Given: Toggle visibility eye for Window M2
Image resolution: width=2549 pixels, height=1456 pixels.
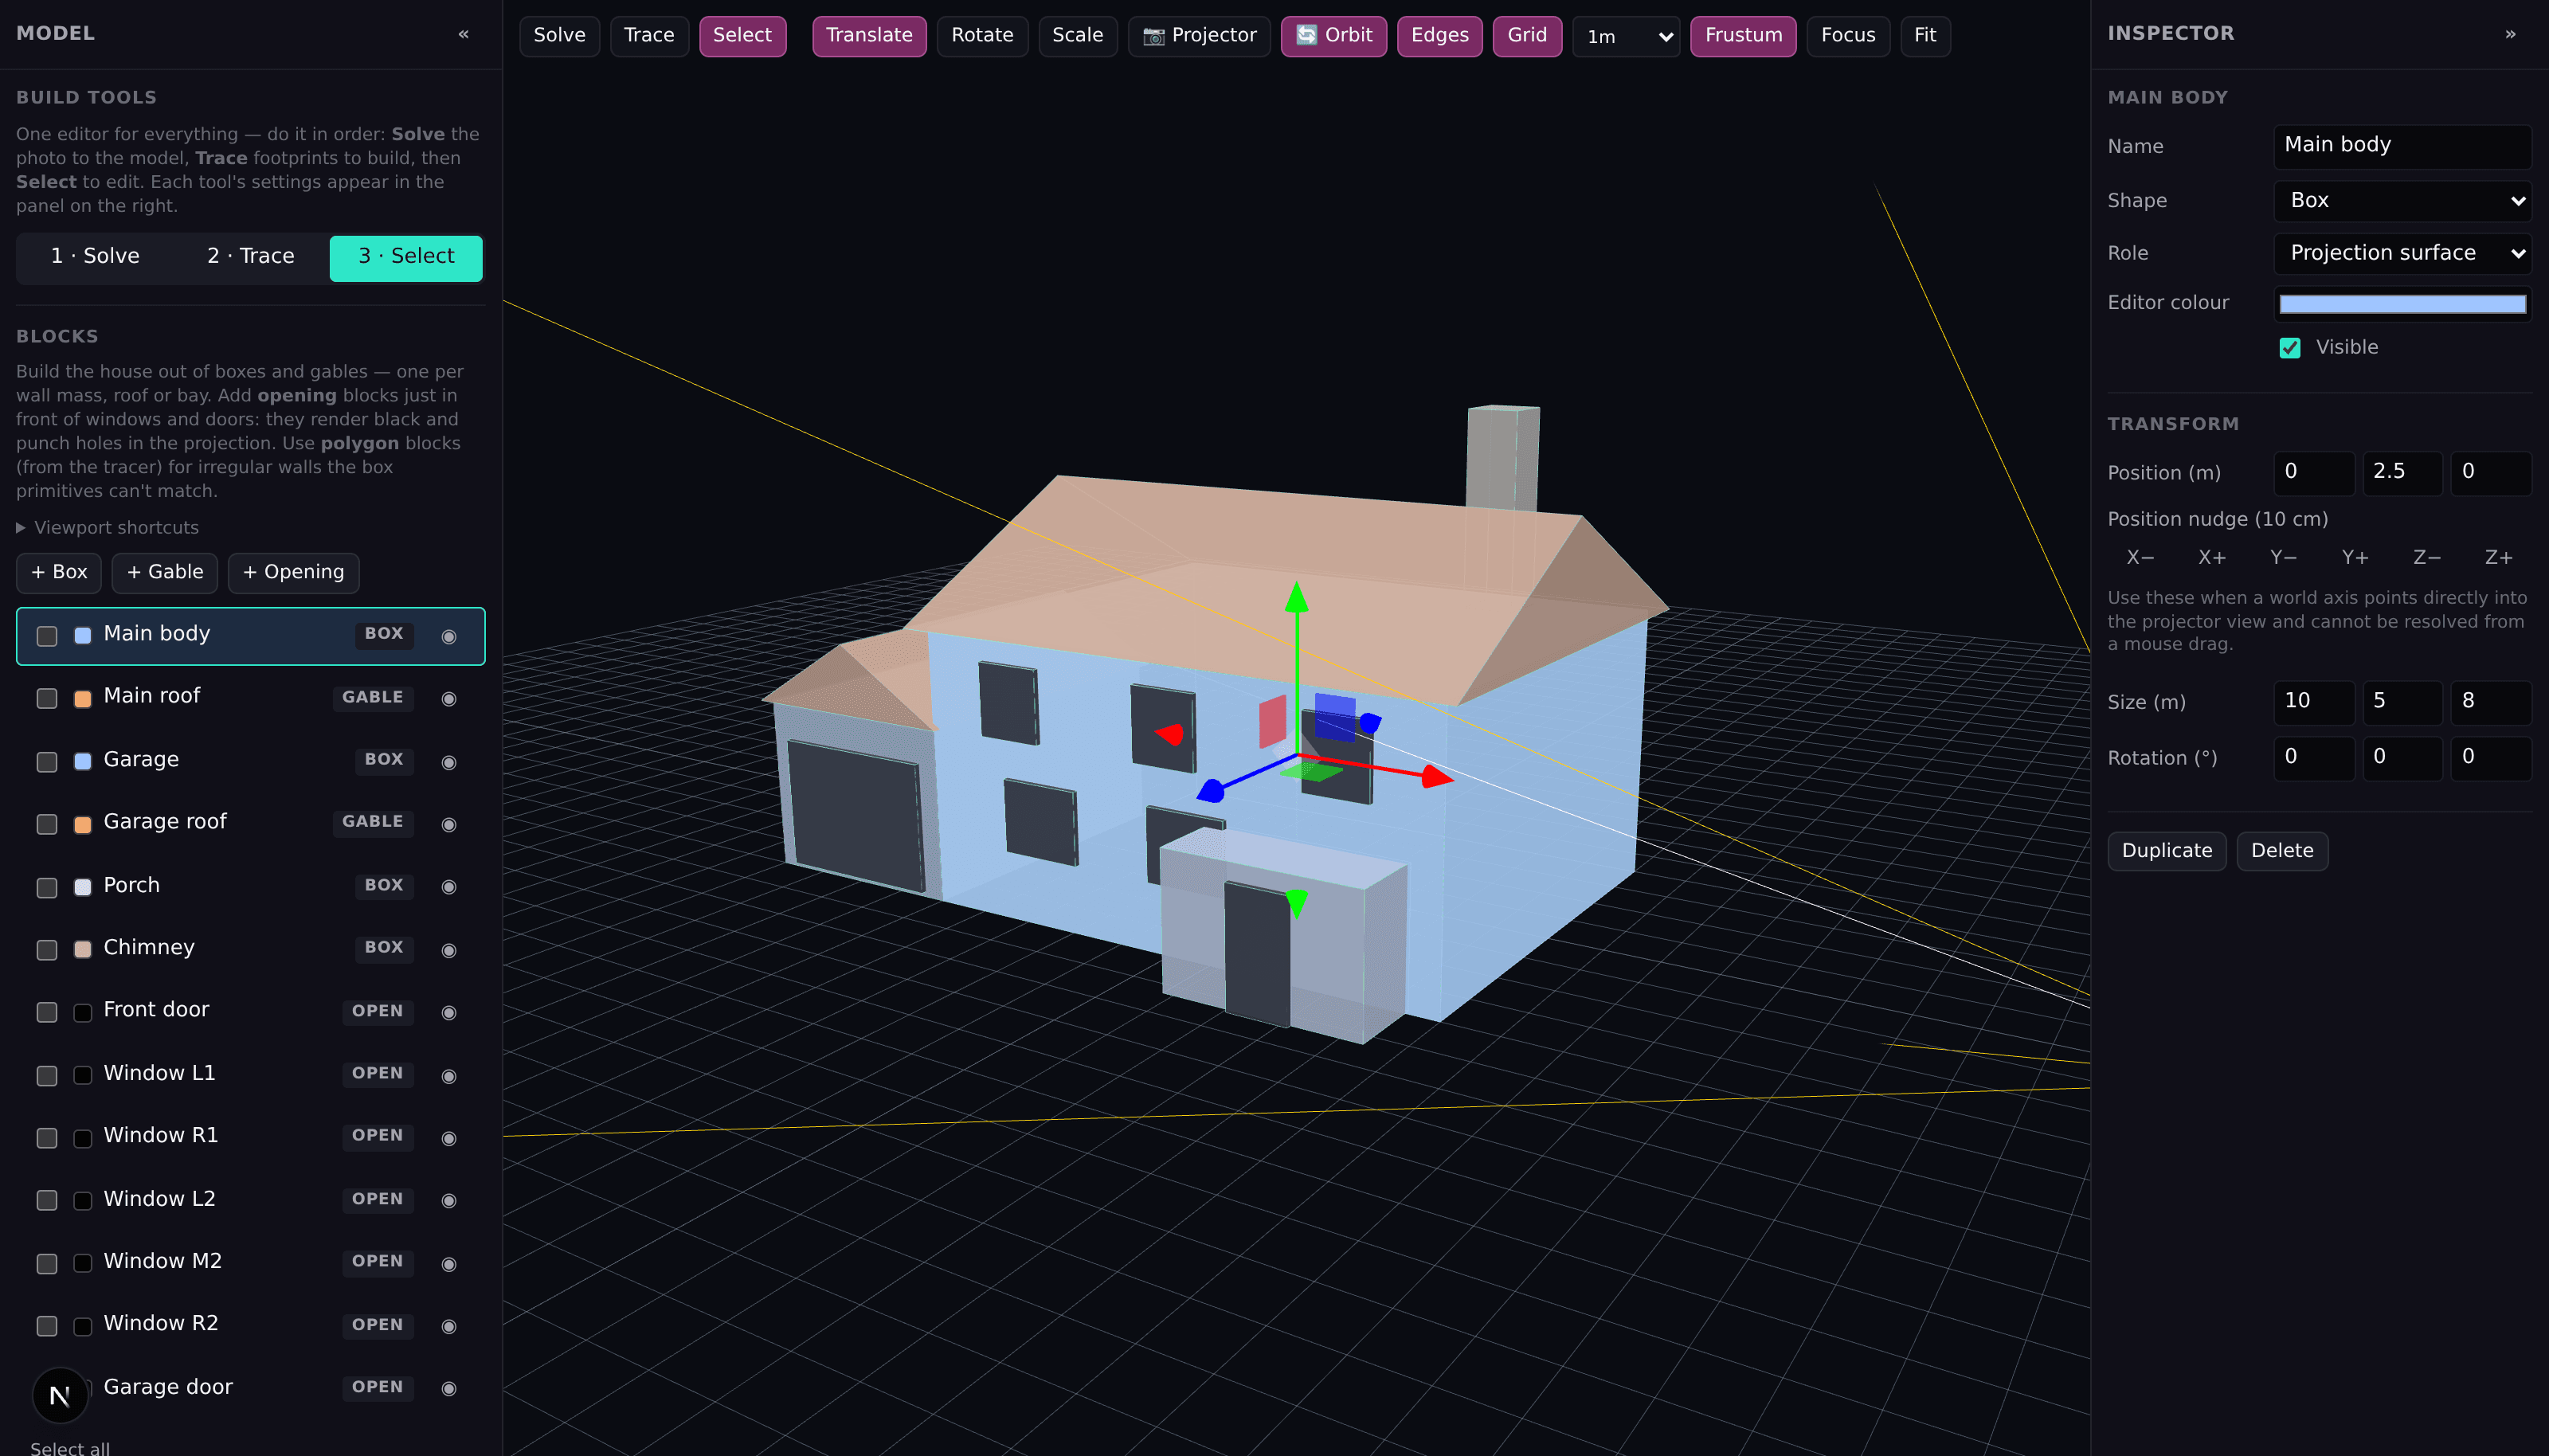Looking at the screenshot, I should coord(449,1265).
